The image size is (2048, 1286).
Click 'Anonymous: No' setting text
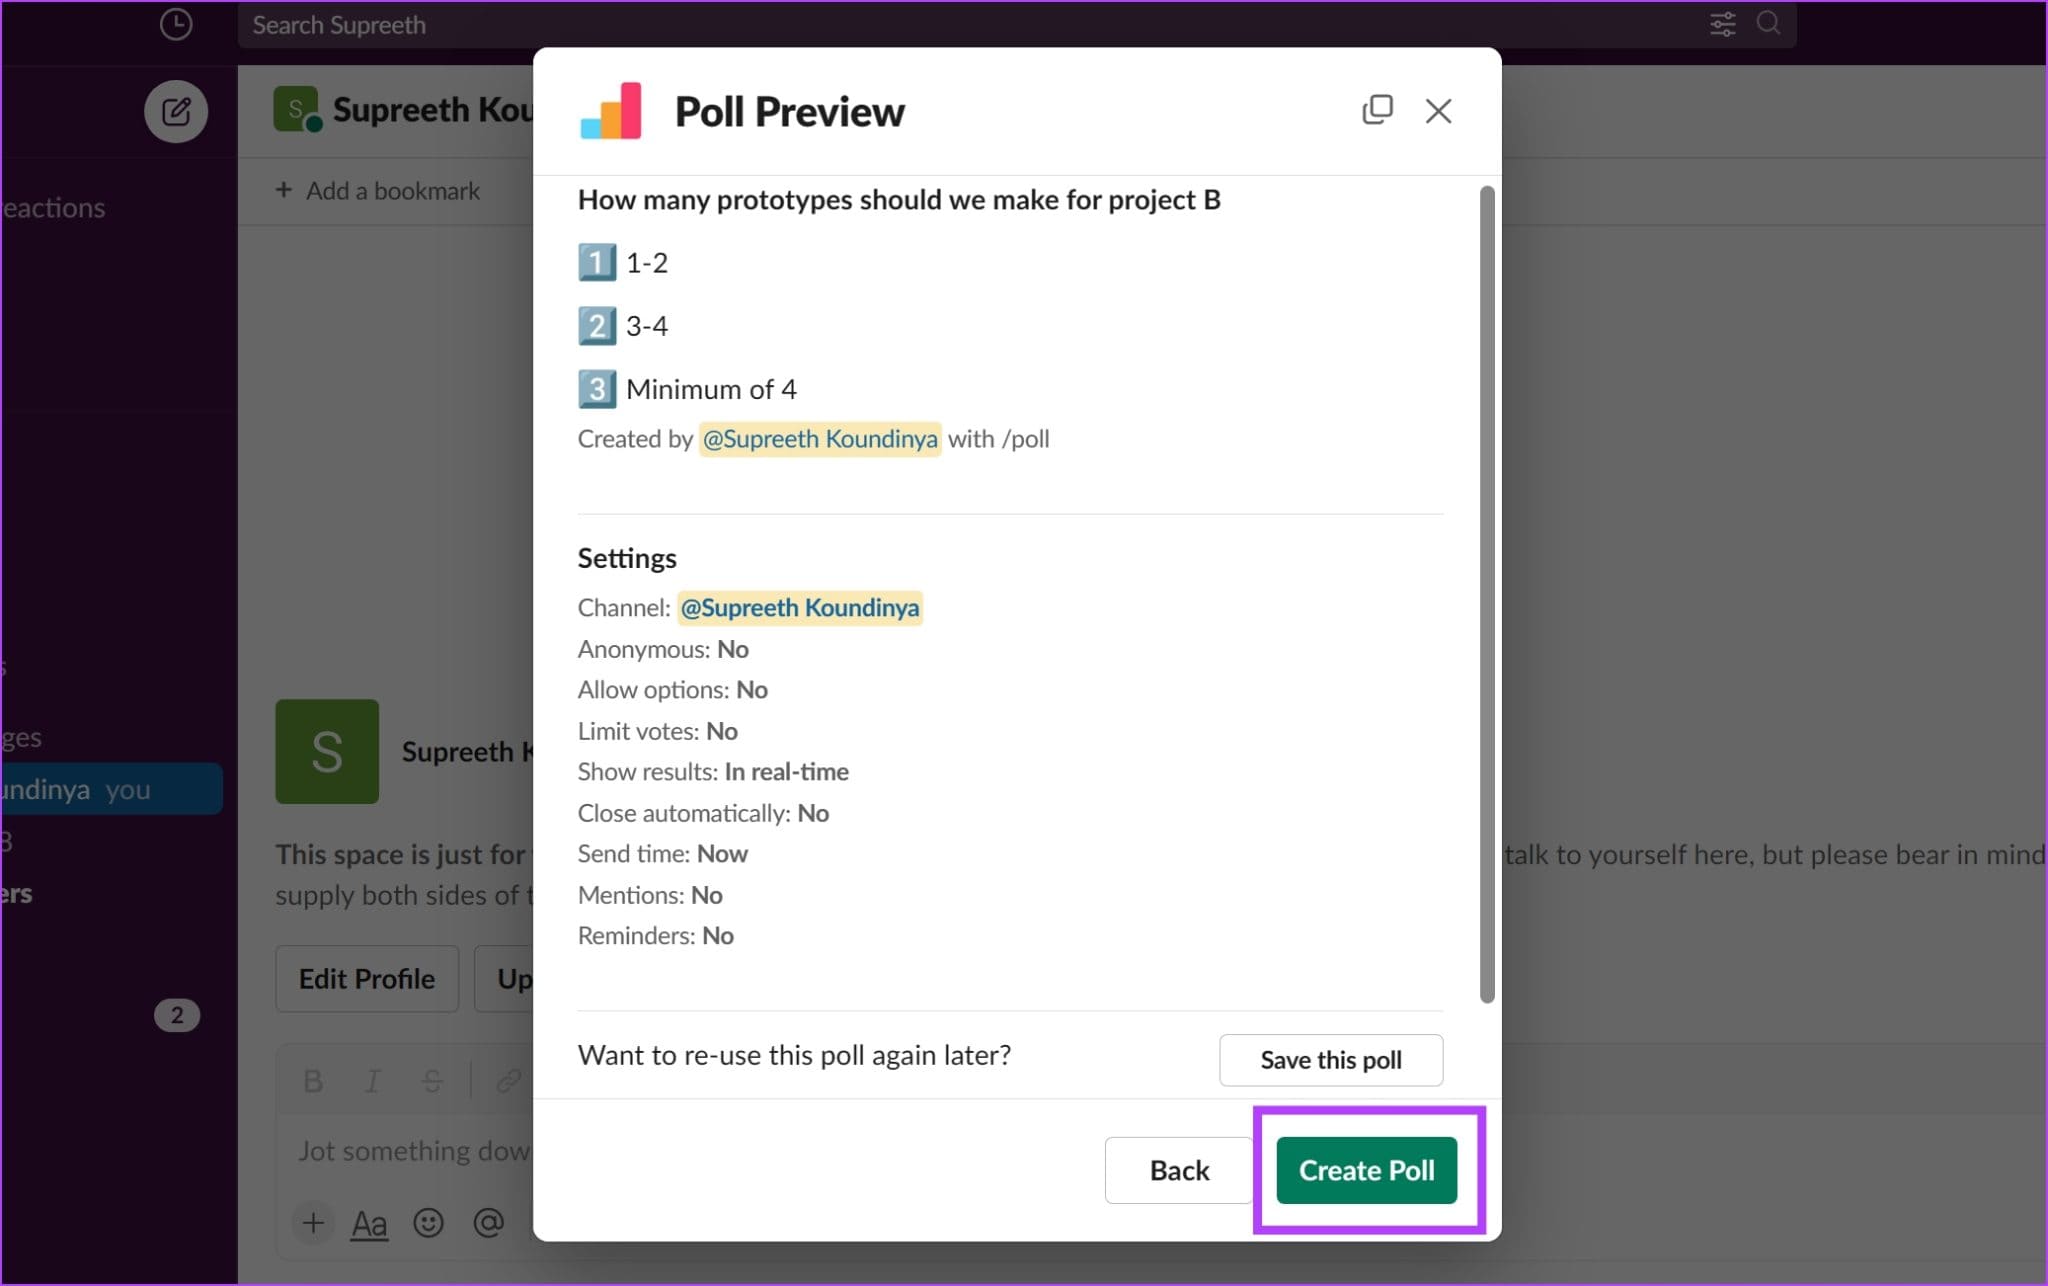663,650
